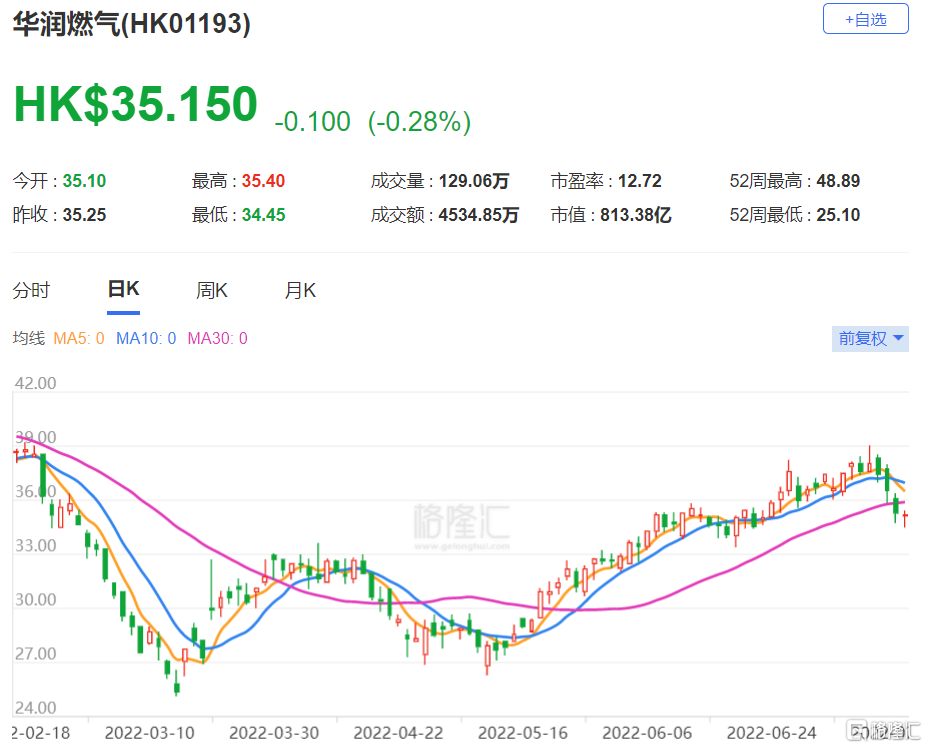928x748 pixels.
Task: Open the 月K monthly chart tab
Action: click(300, 291)
